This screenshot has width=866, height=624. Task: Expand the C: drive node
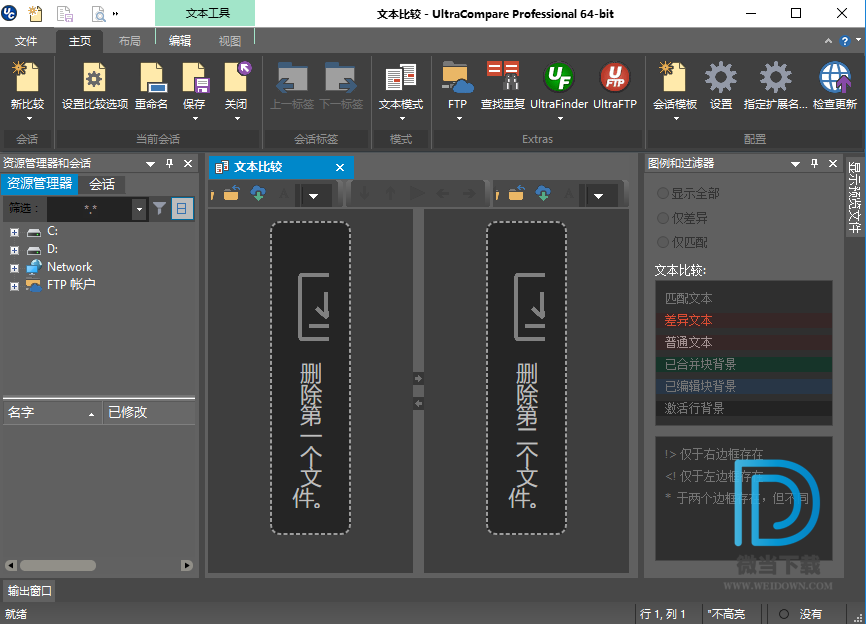[14, 232]
